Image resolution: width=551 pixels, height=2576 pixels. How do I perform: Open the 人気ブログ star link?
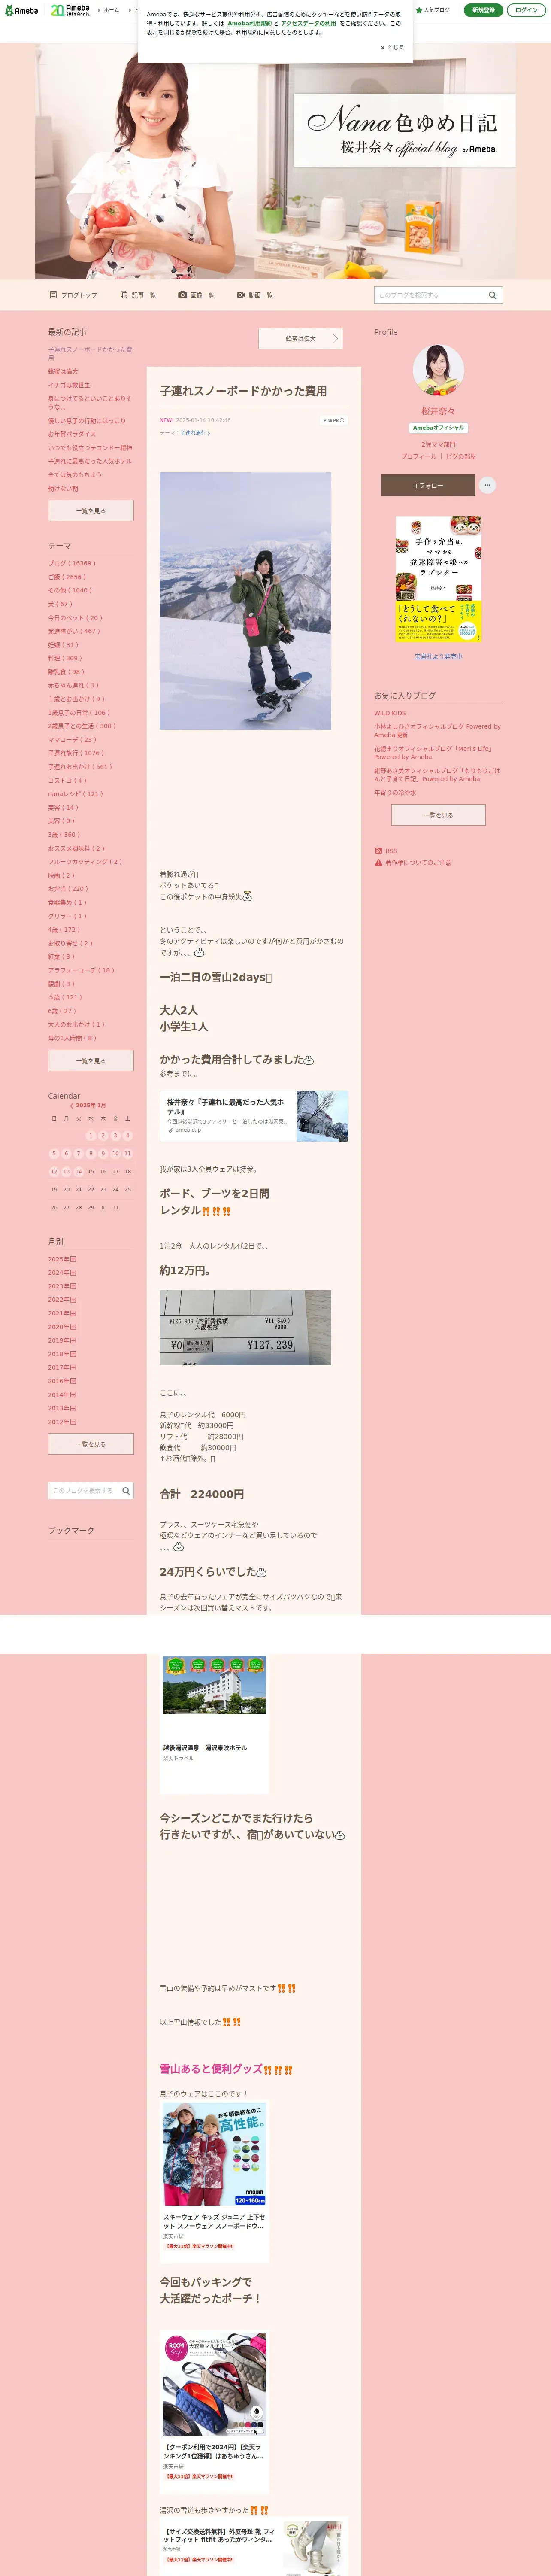click(433, 10)
